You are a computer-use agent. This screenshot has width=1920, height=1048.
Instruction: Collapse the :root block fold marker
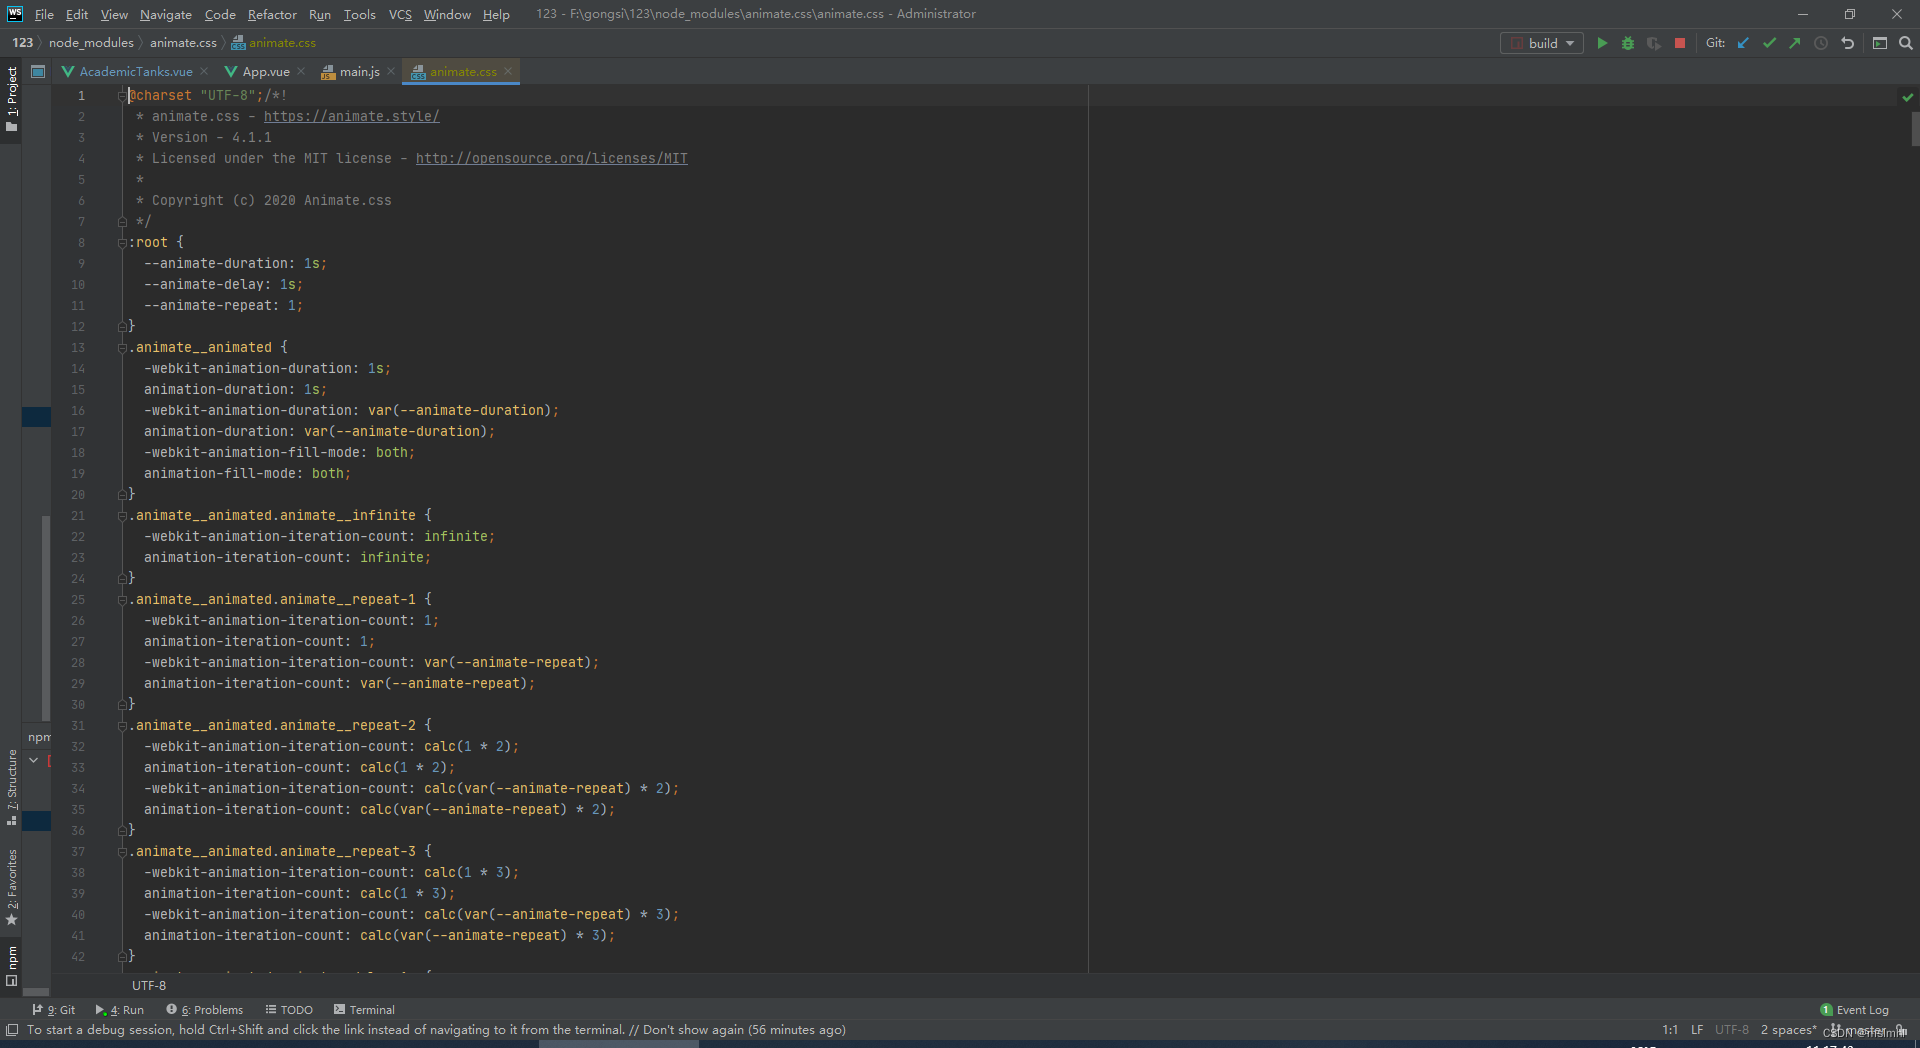coord(122,243)
